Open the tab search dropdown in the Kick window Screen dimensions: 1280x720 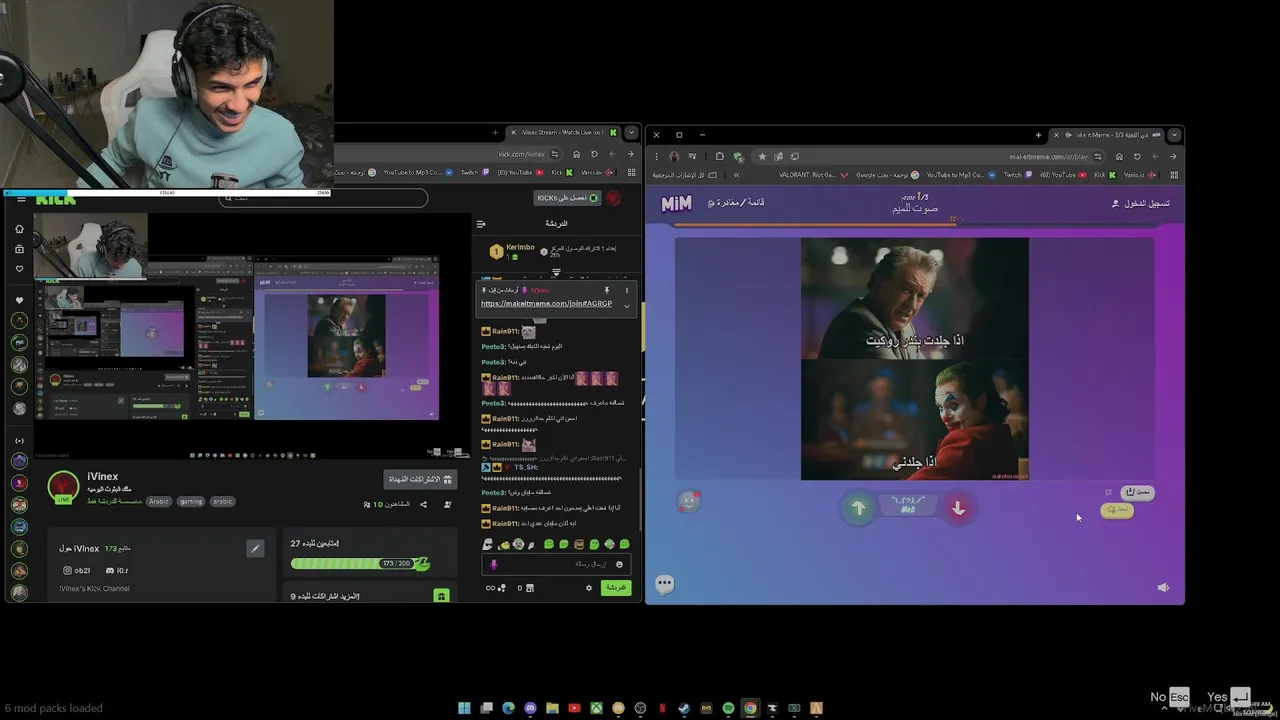point(631,132)
